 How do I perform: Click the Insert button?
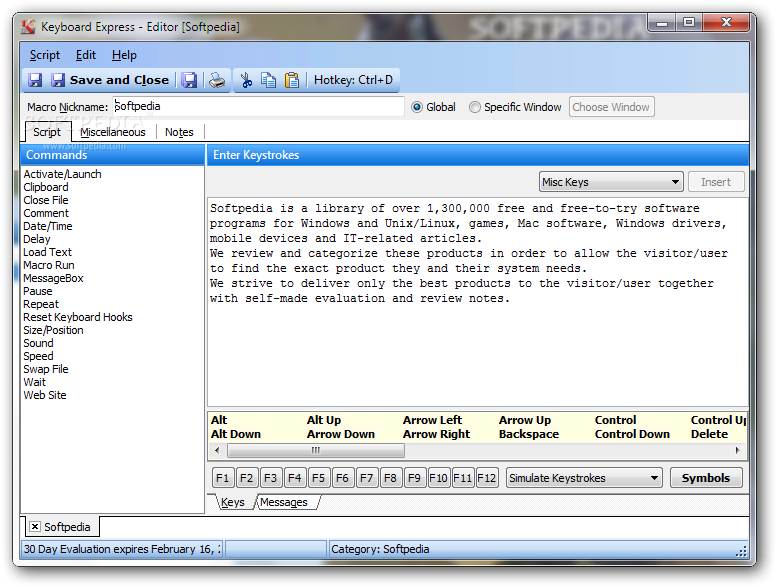pyautogui.click(x=716, y=182)
